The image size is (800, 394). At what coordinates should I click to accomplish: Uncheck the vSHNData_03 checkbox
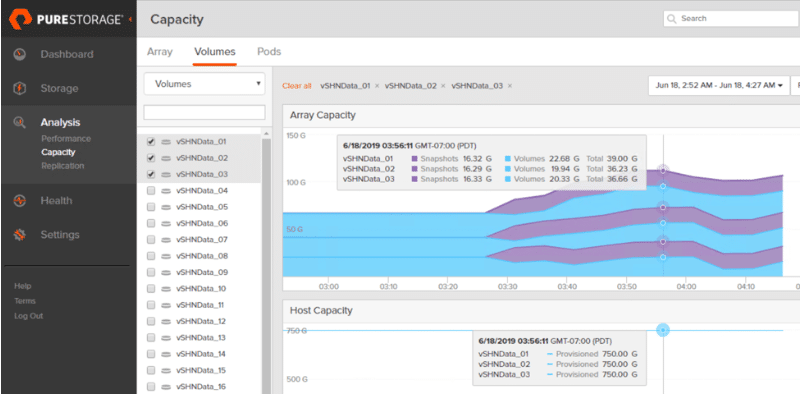coord(151,175)
